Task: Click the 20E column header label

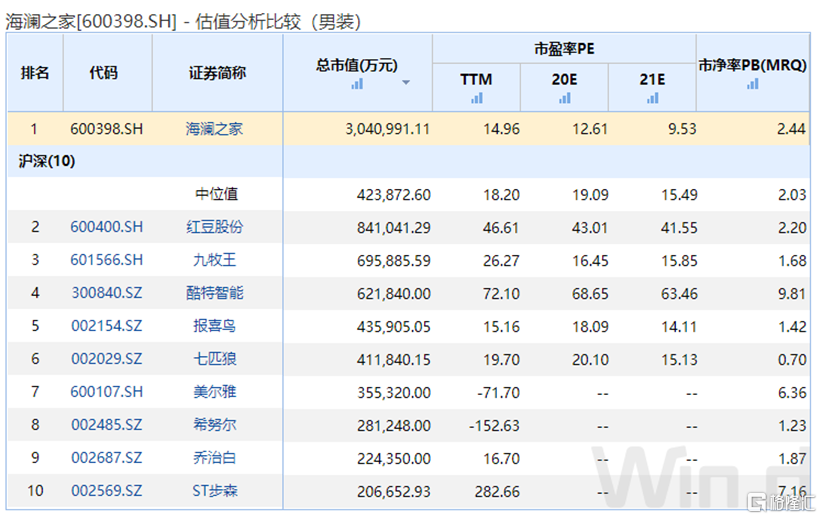Action: pyautogui.click(x=564, y=80)
